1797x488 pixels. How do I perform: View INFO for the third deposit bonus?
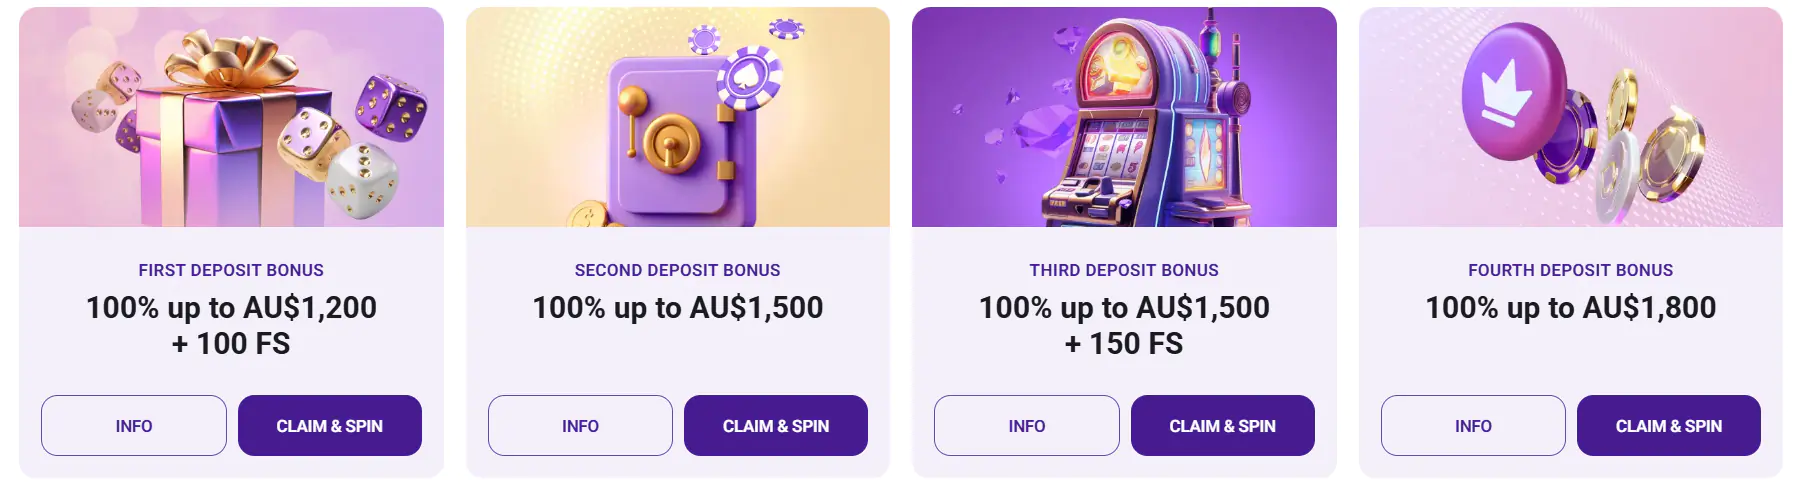[1027, 426]
